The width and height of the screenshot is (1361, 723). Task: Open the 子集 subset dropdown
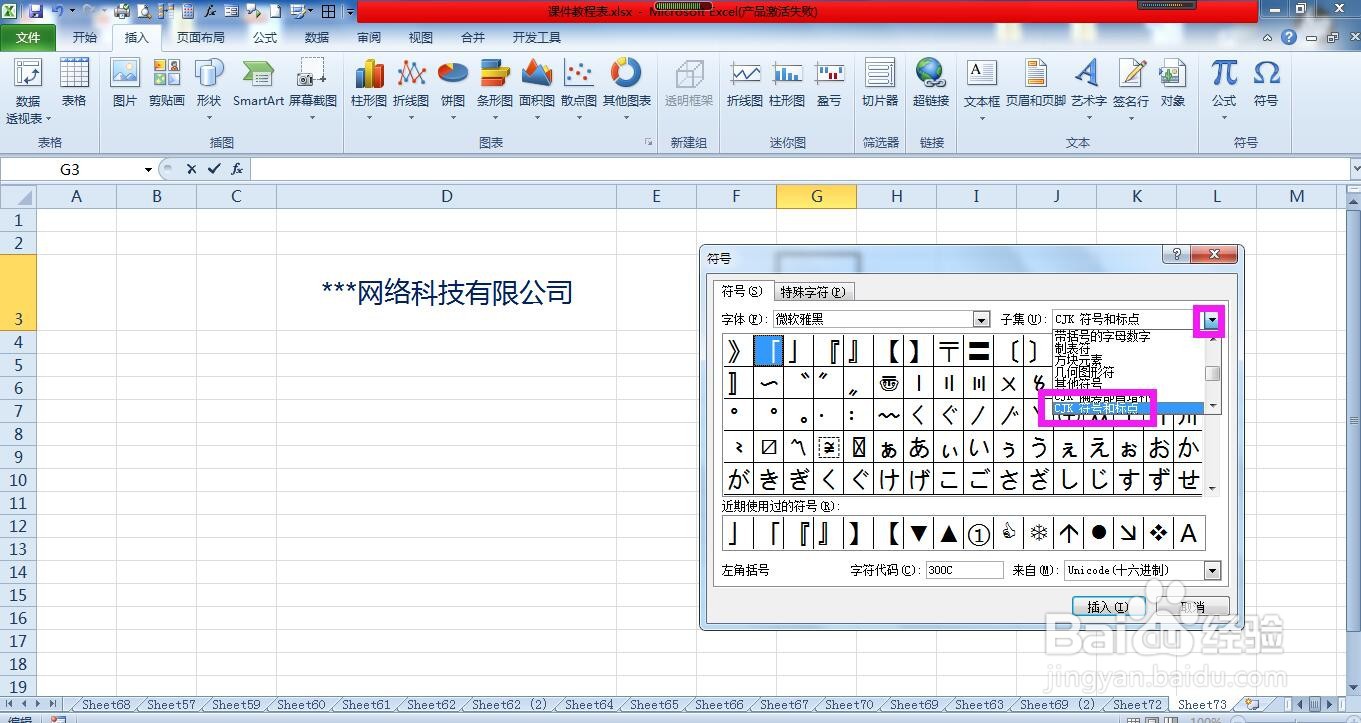1211,319
